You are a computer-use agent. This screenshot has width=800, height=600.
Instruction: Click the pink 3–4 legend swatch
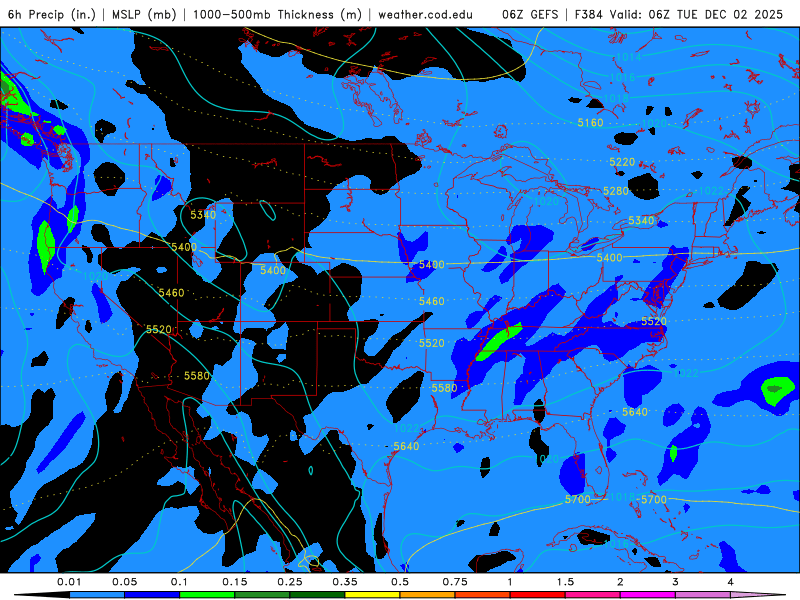703,595
